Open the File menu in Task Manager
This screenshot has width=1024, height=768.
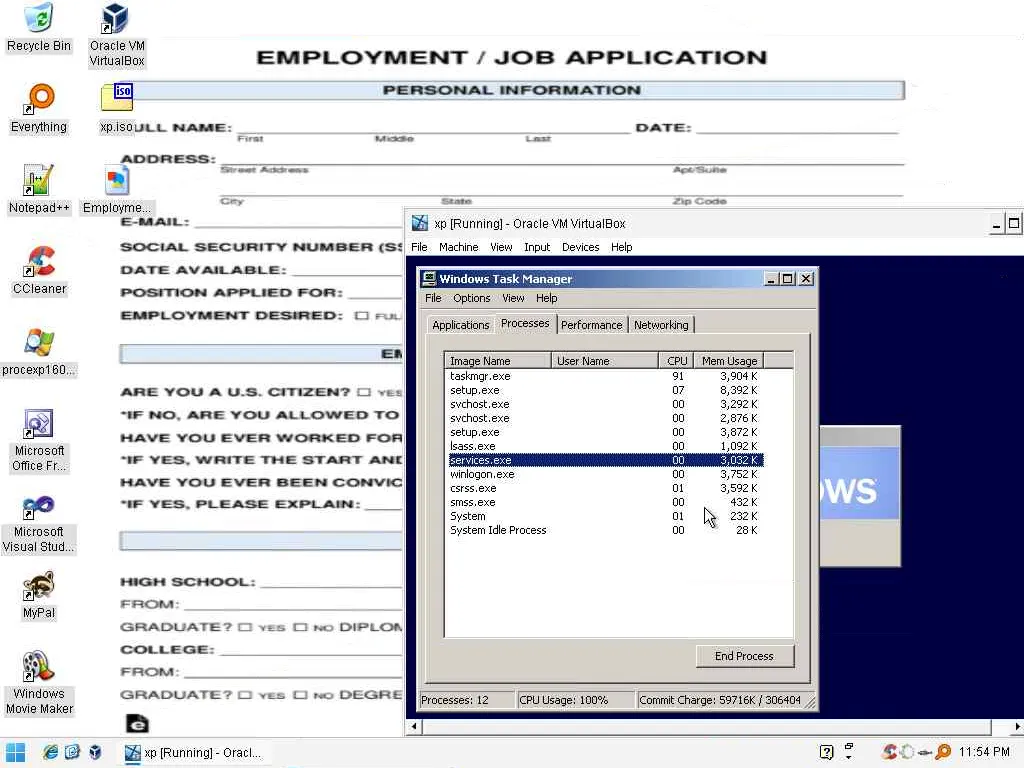point(433,298)
